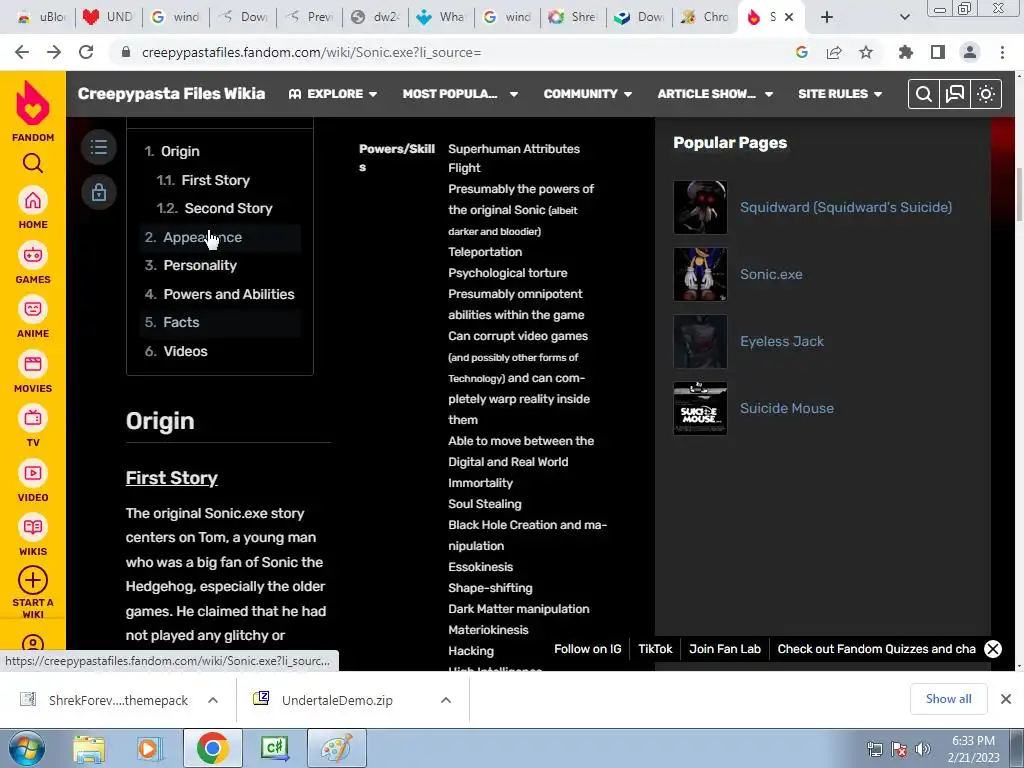Expand the ARTICLE SHOW... dropdown
Screen dimensions: 1024x768
pos(715,94)
